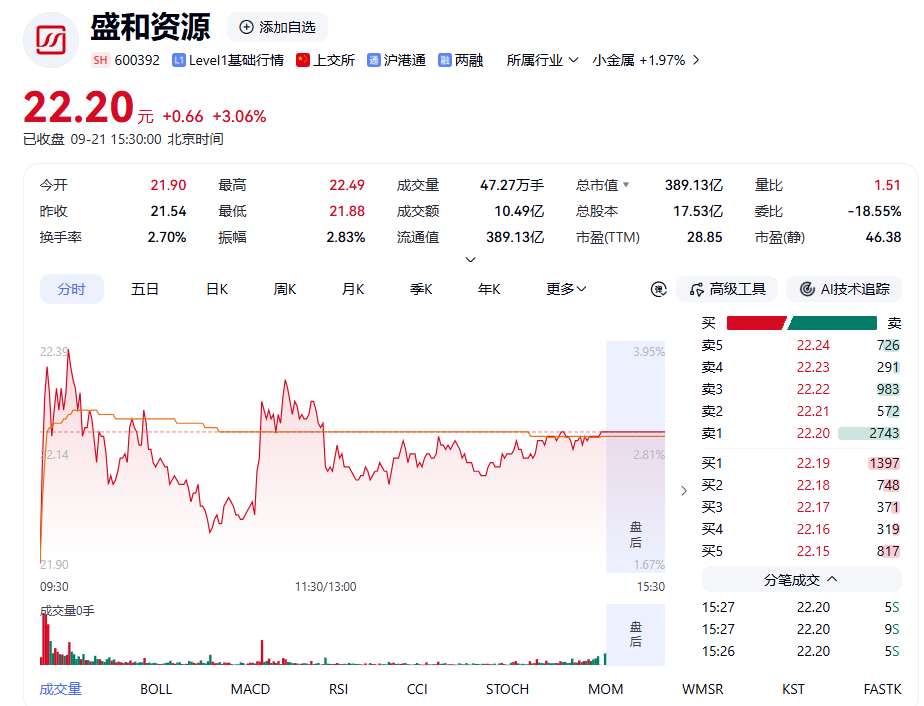Click the Level1基础行情 badge icon
Image resolution: width=924 pixels, height=706 pixels.
tap(179, 60)
